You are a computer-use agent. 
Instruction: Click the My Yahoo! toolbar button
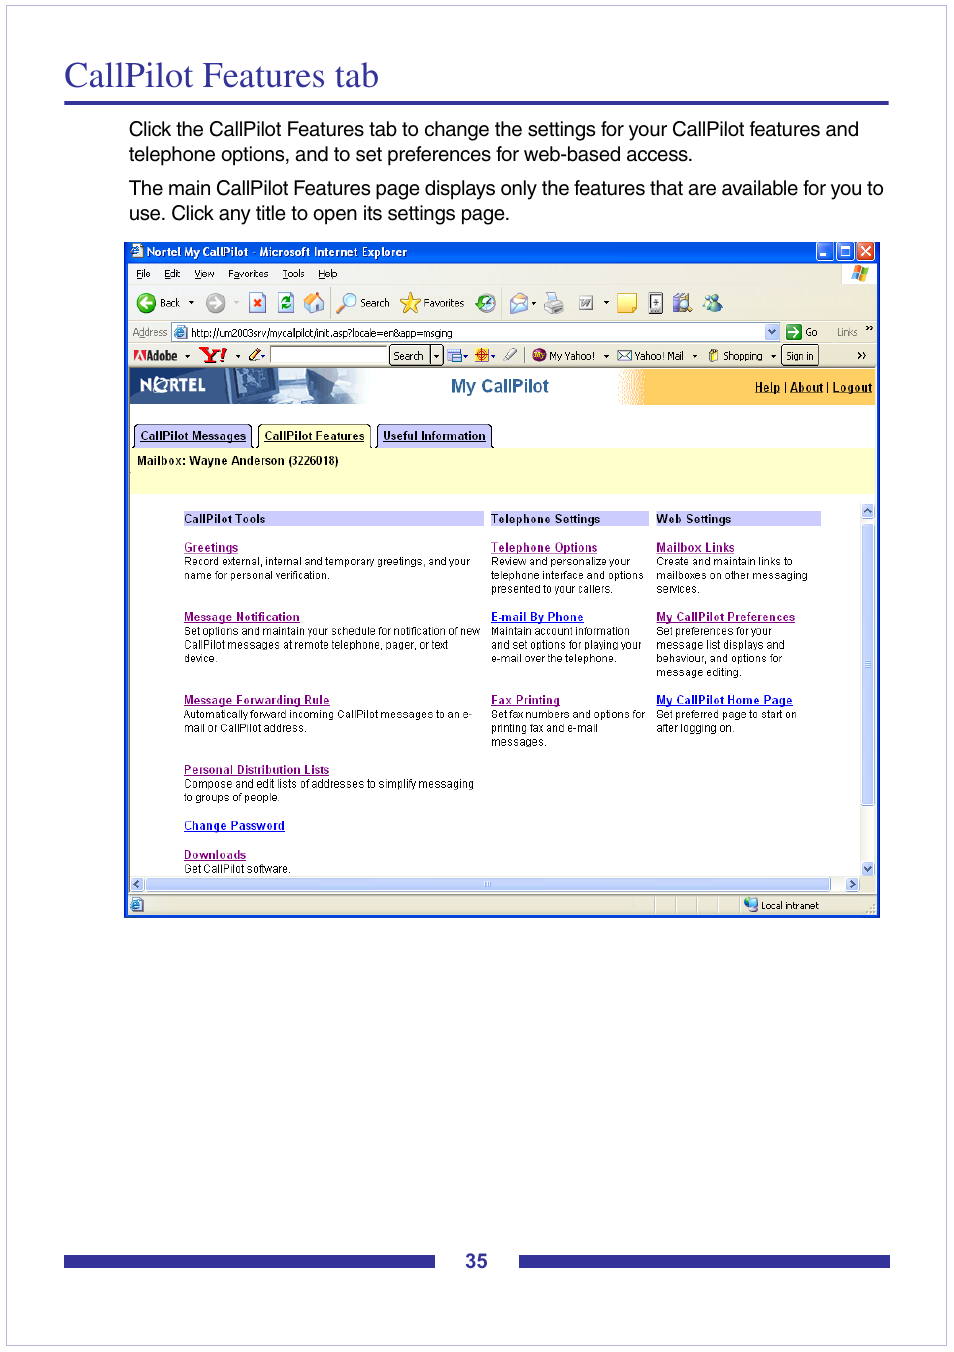click(x=565, y=356)
